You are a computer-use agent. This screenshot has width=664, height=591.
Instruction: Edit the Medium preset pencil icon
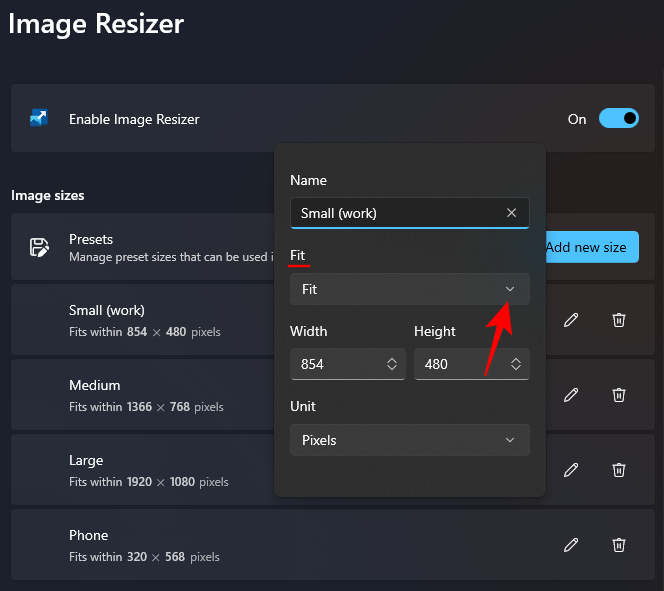(571, 395)
